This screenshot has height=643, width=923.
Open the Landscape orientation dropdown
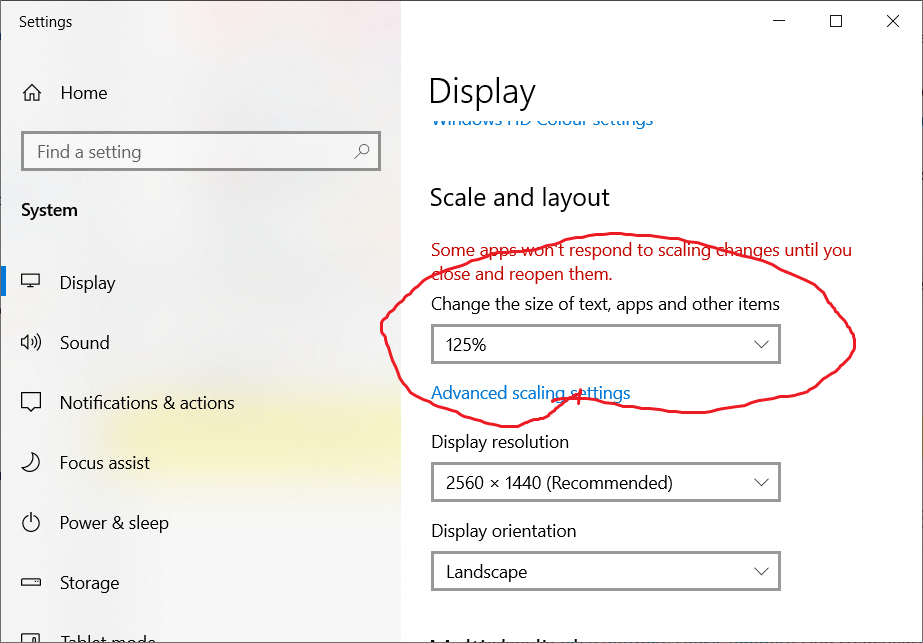[605, 572]
